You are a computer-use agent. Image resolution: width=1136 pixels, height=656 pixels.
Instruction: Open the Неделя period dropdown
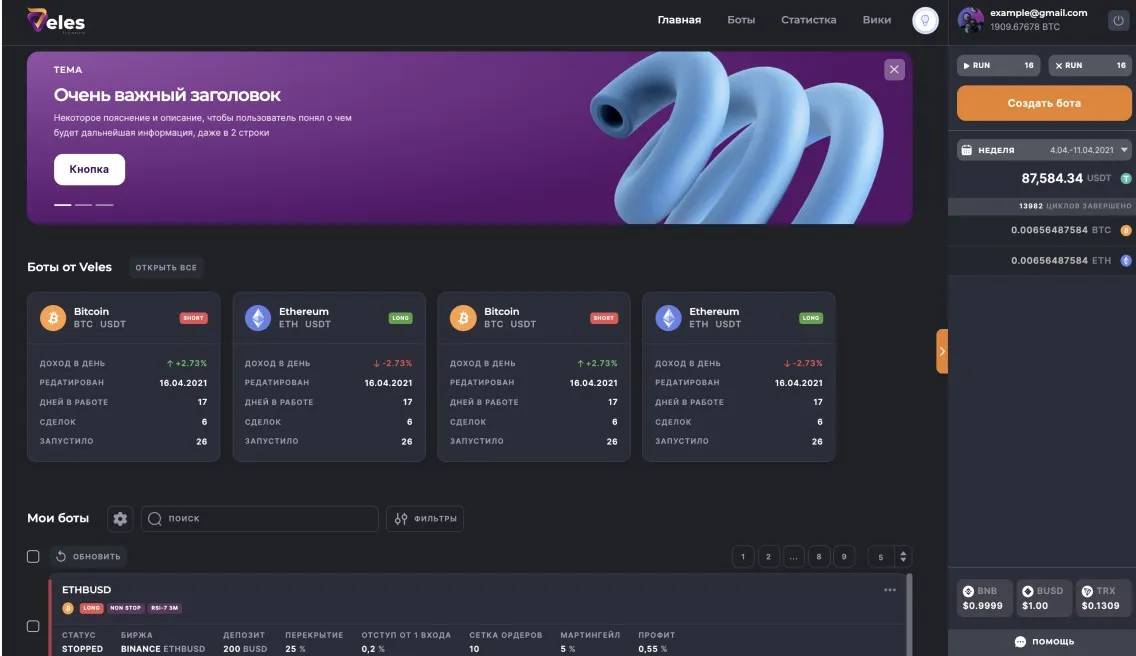[1043, 150]
